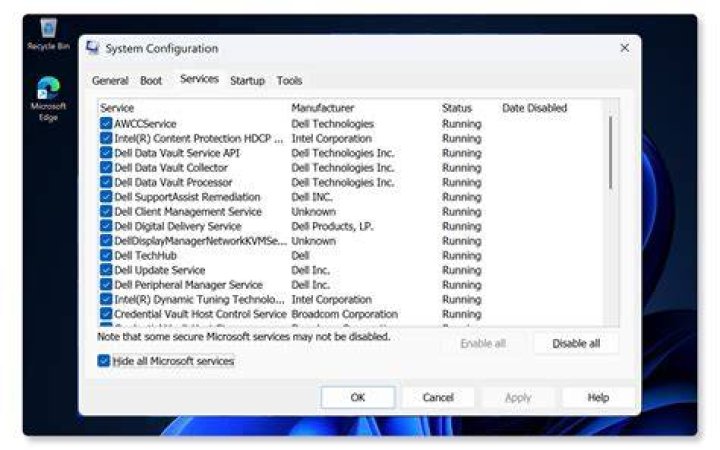
Task: Click Running status of Dell TechHub row
Action: coord(461,256)
